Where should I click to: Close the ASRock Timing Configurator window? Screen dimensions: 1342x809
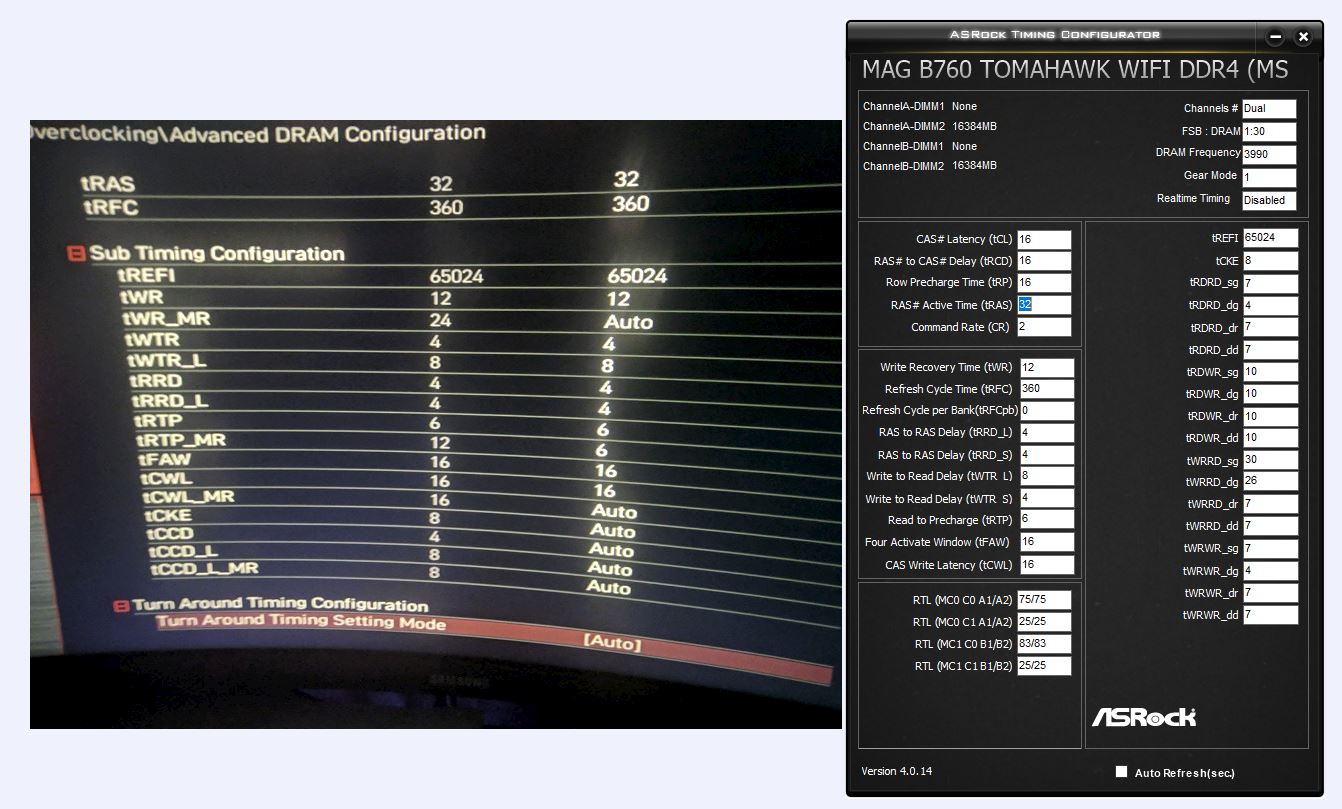click(x=1303, y=37)
